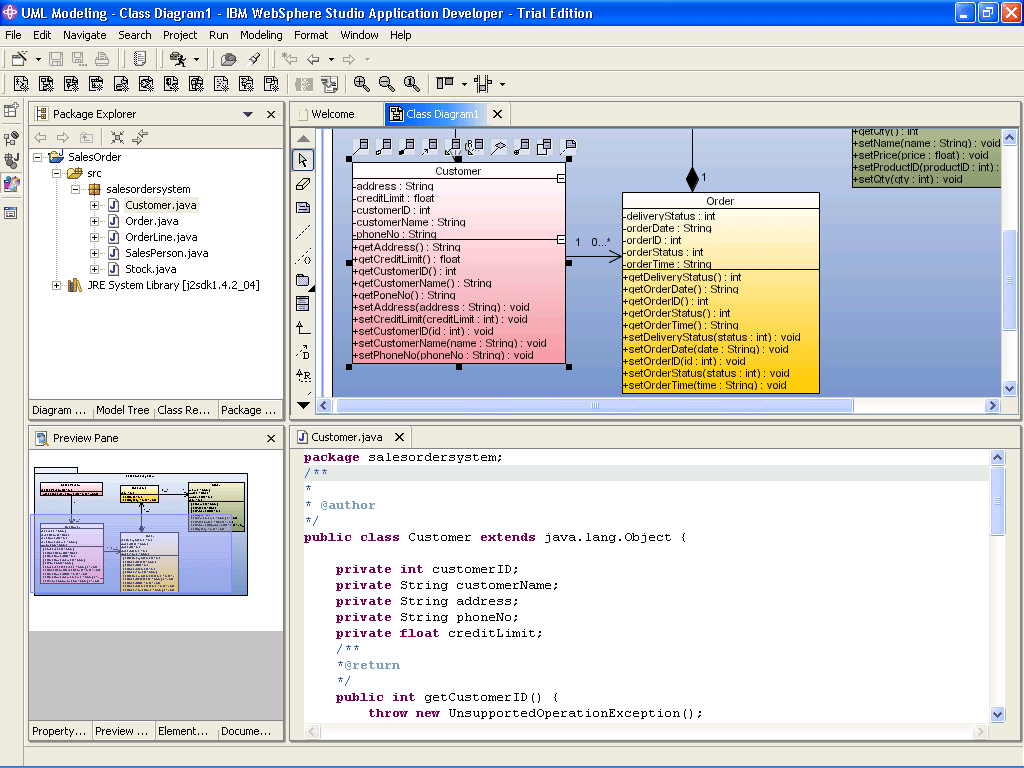This screenshot has height=768, width=1024.
Task: Select the dashed line anchor tool in palette
Action: click(303, 232)
